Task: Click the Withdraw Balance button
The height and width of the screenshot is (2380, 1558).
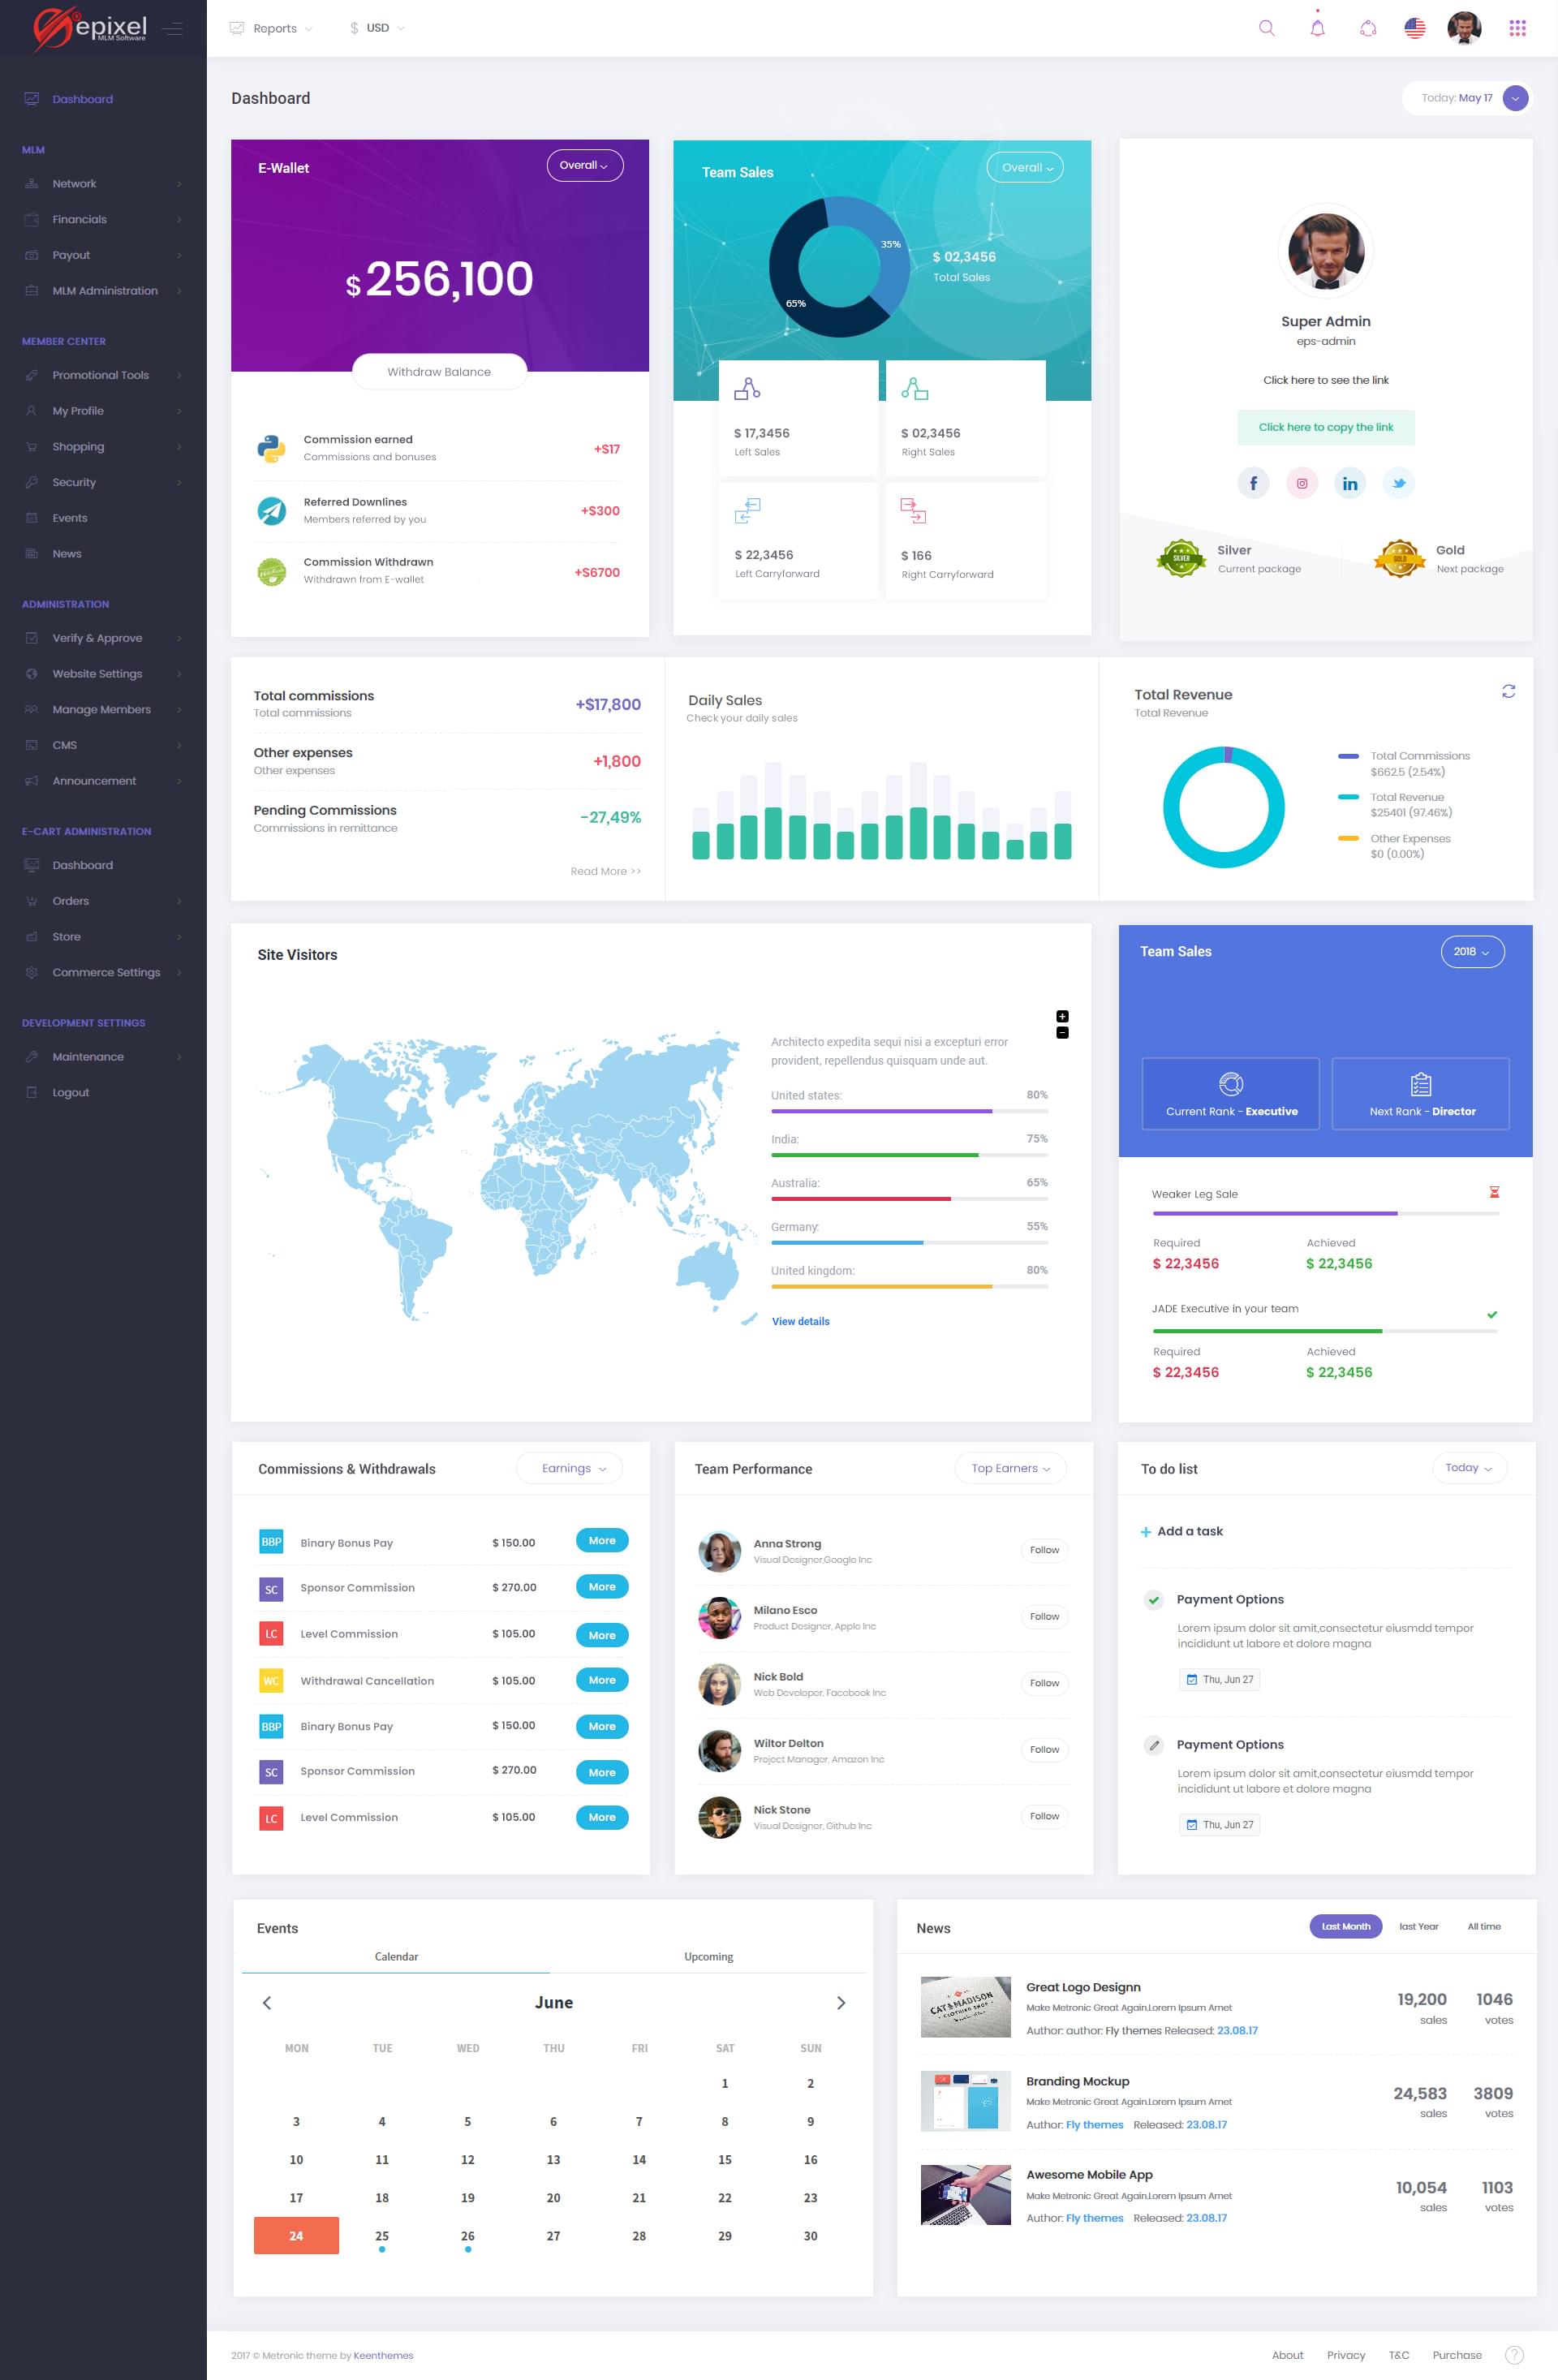Action: coord(439,372)
